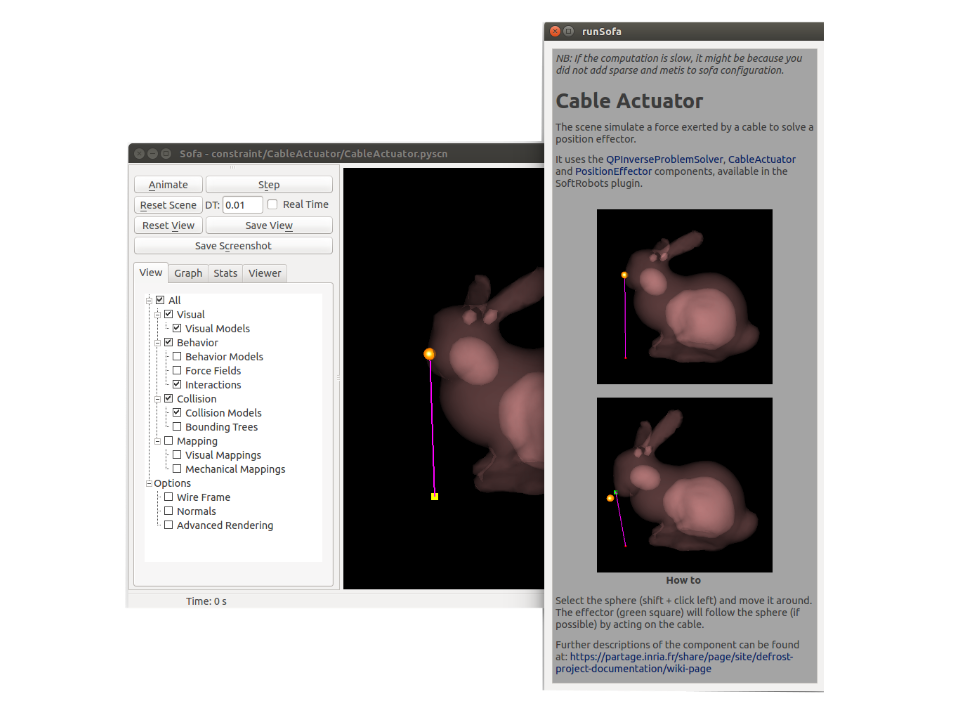This screenshot has width=960, height=720.
Task: Open the Viewer tab
Action: [x=264, y=273]
